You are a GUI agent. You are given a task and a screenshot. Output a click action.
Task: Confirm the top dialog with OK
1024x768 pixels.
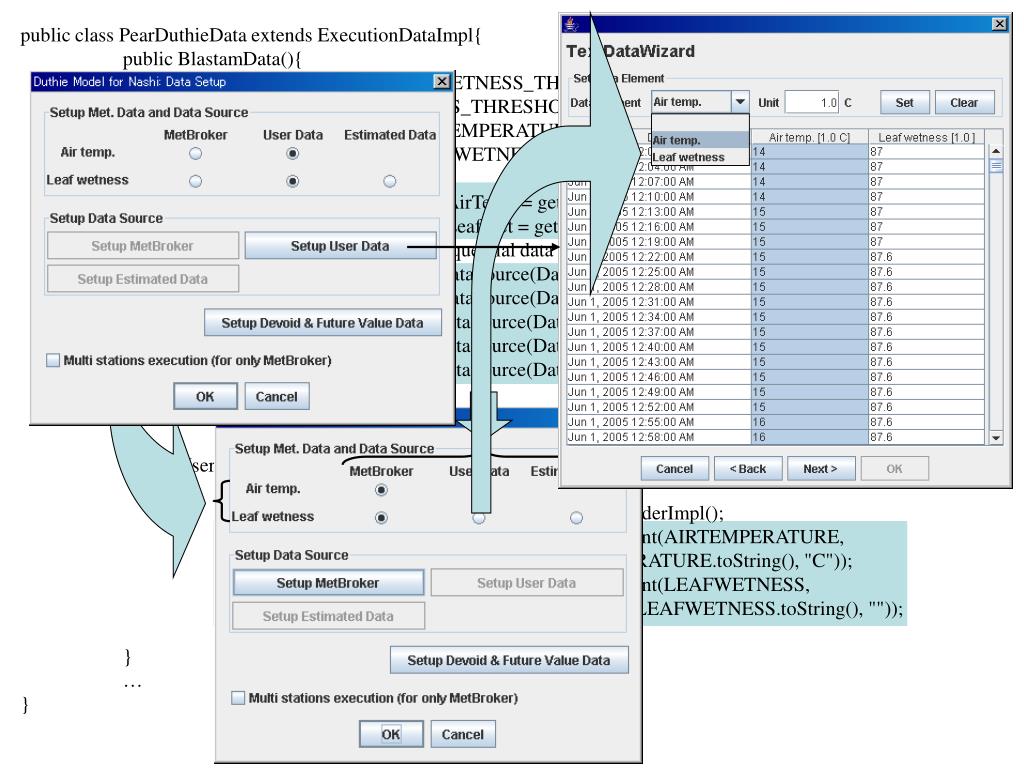pyautogui.click(x=205, y=396)
